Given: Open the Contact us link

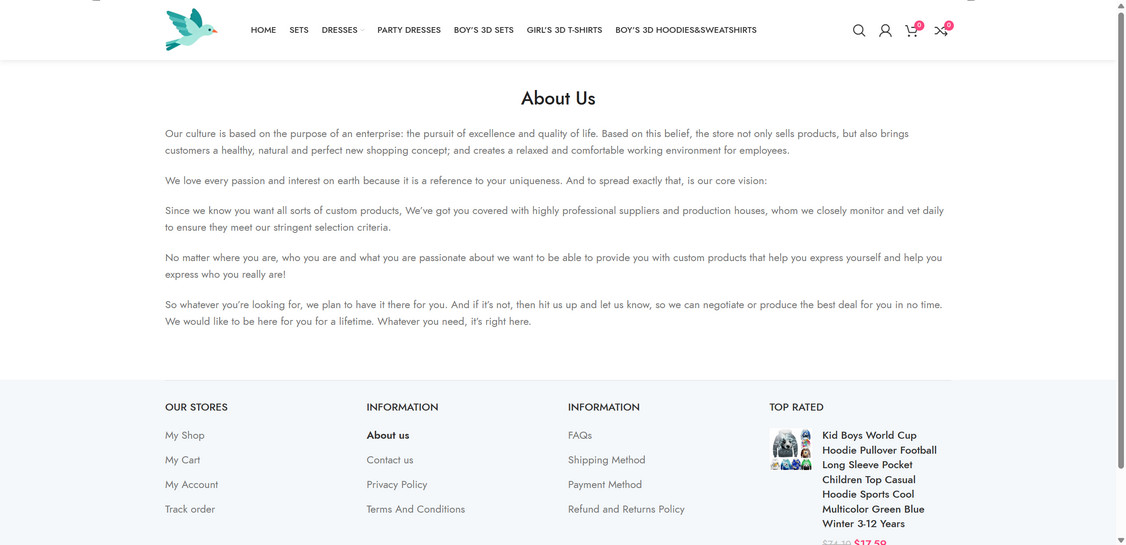Looking at the screenshot, I should pos(390,460).
